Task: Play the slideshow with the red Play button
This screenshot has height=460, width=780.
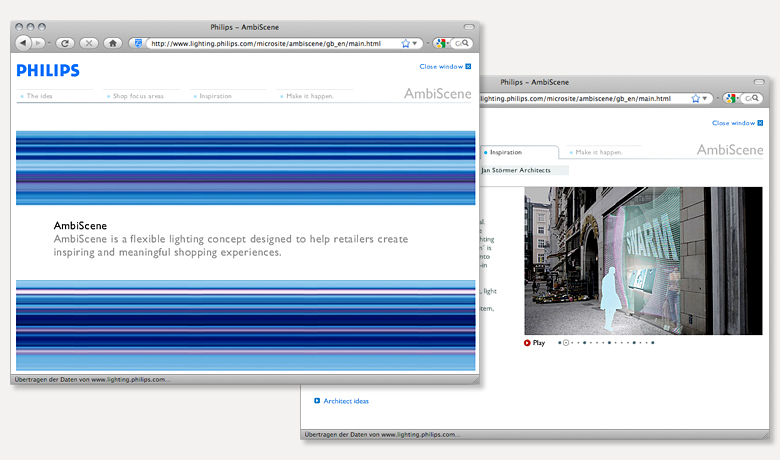Action: [x=534, y=343]
